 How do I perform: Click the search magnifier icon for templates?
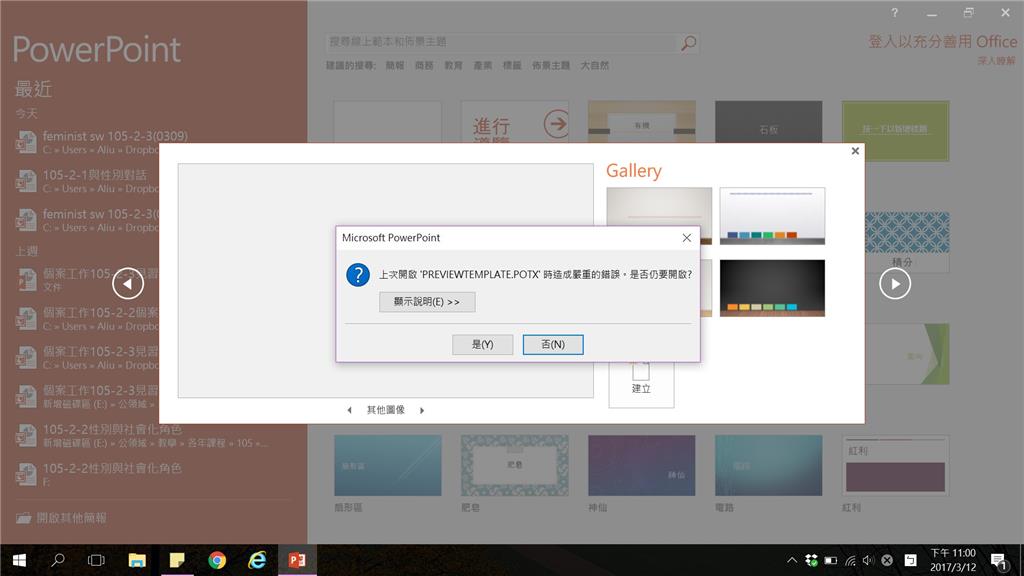[x=688, y=43]
